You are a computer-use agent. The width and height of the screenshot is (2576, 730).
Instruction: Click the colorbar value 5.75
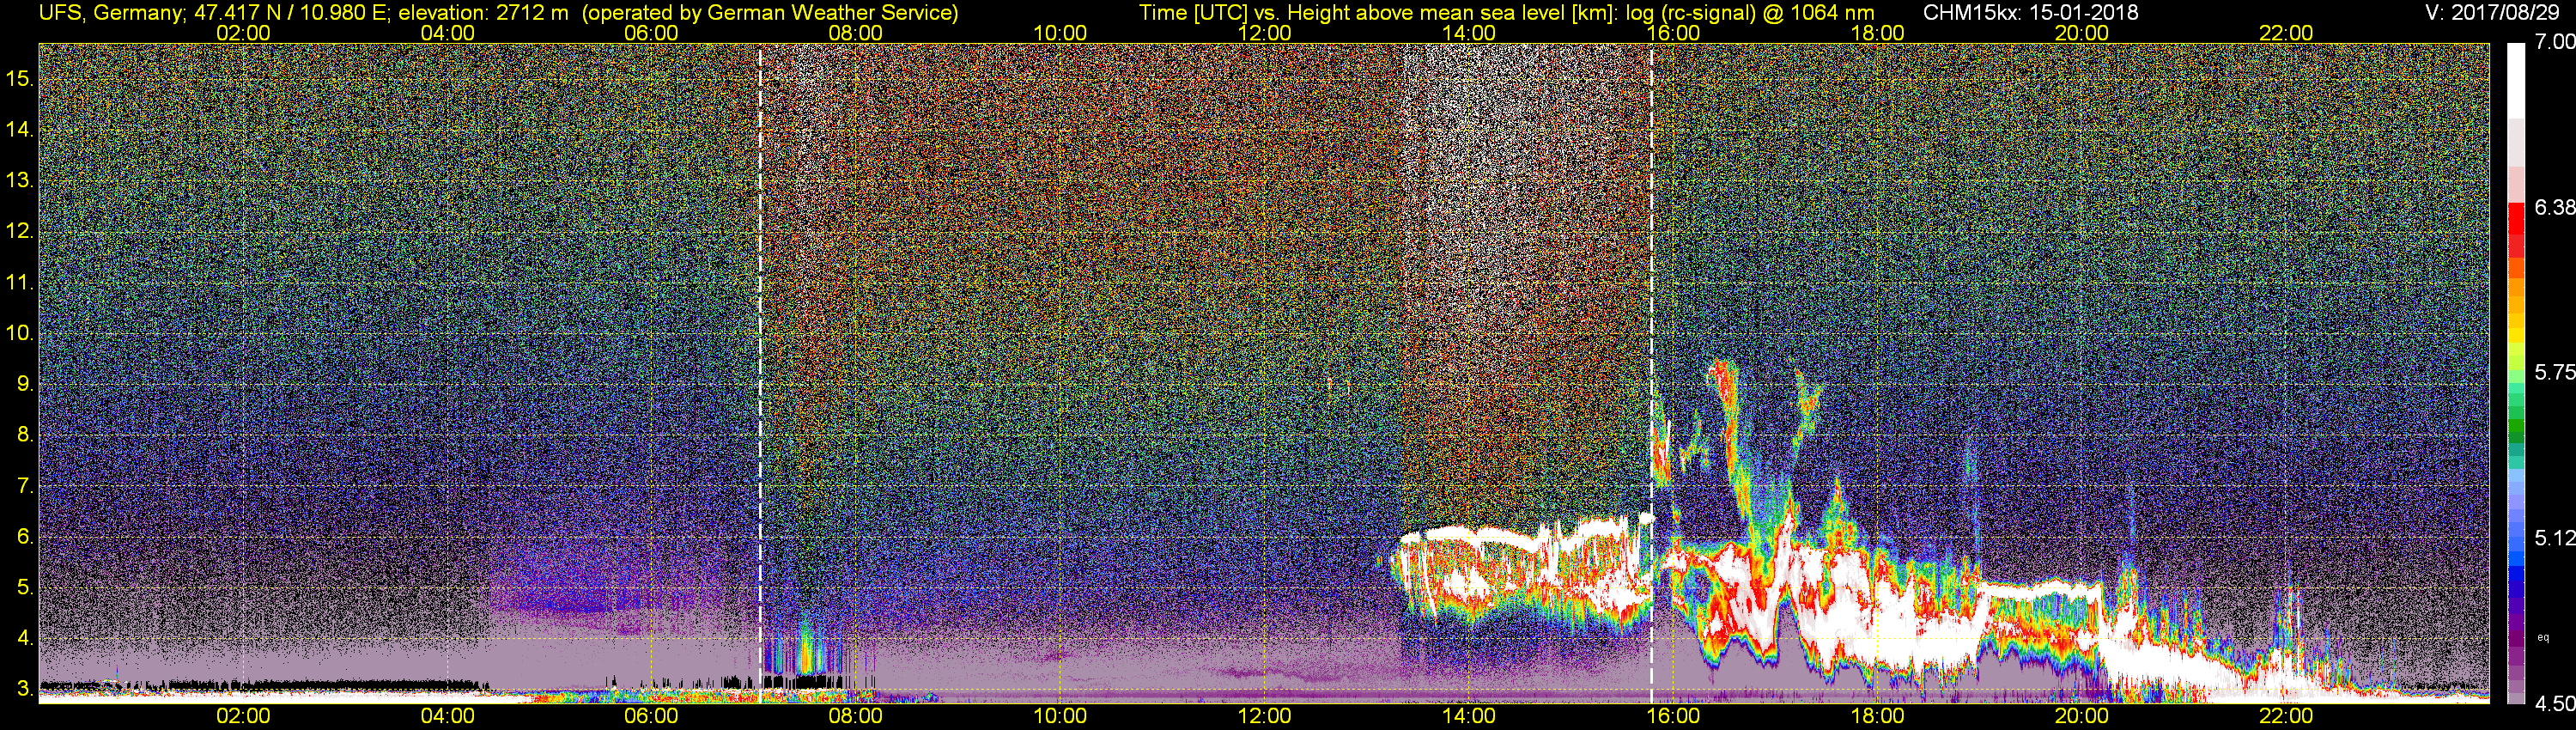[x=2554, y=372]
